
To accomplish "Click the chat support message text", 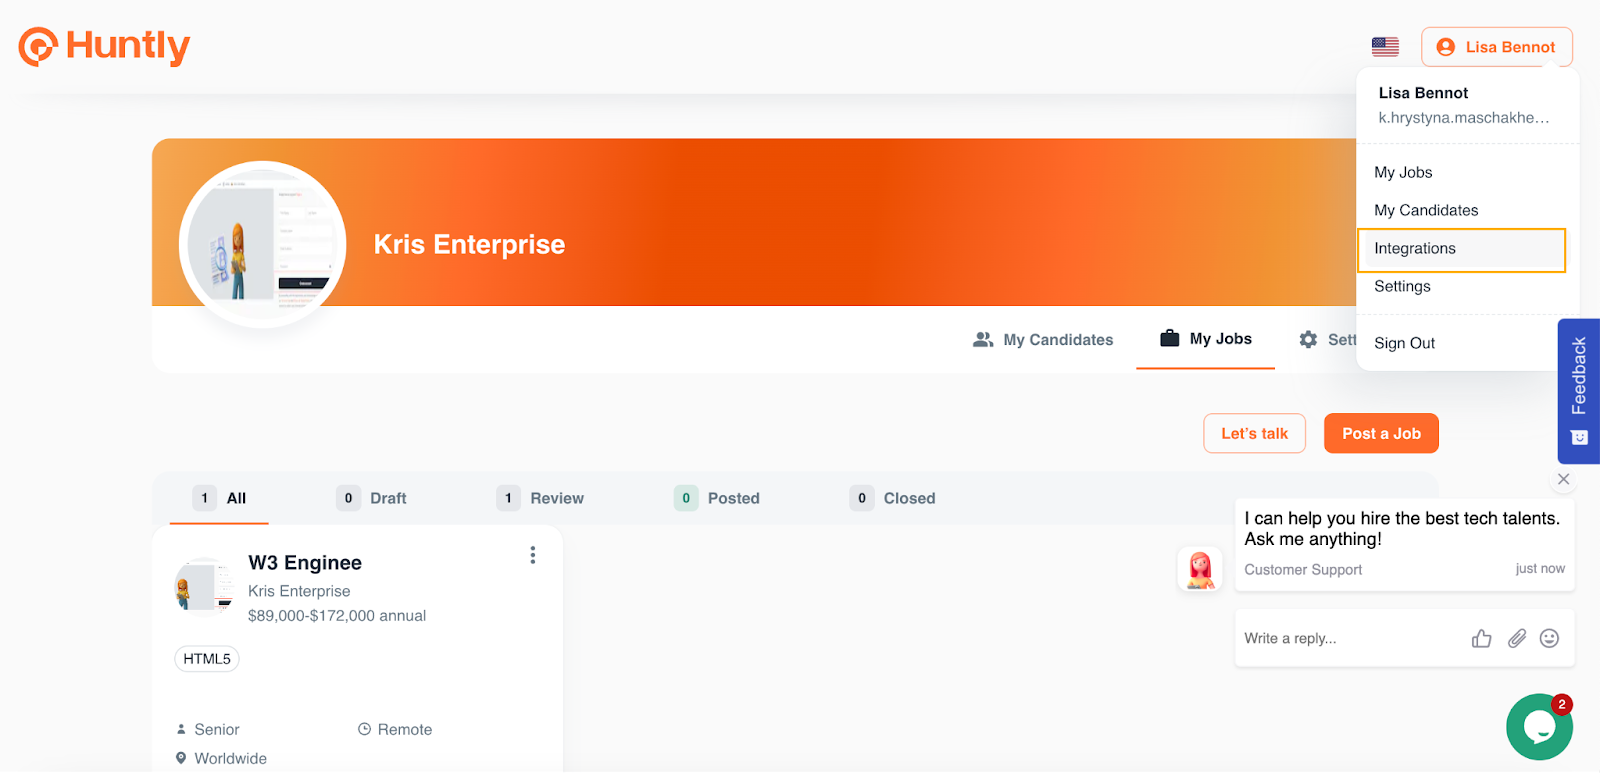I will (x=1402, y=529).
